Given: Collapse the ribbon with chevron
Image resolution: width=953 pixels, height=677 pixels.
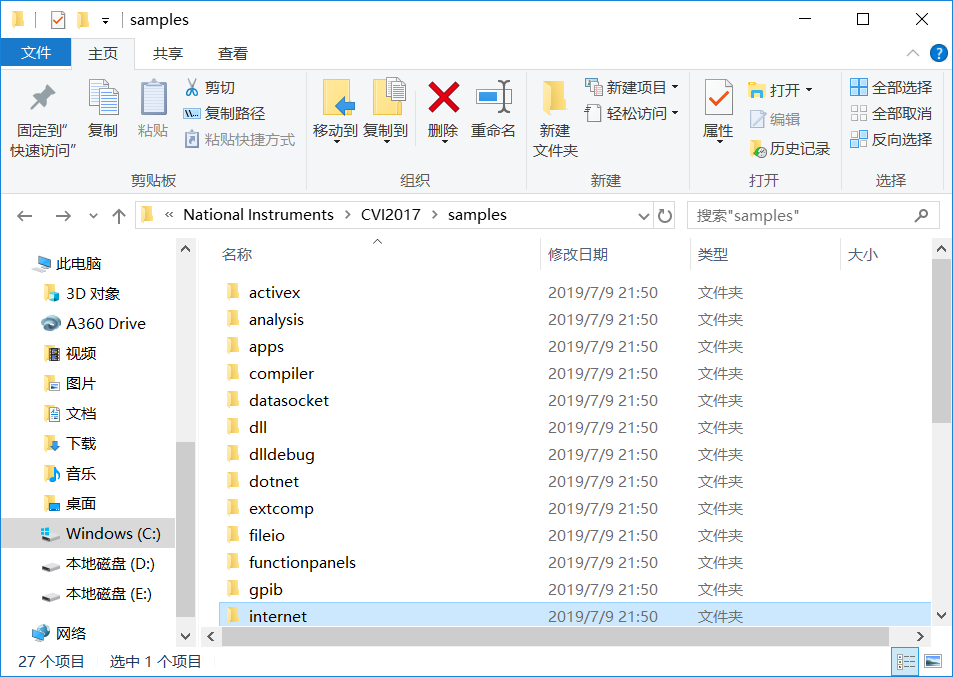Looking at the screenshot, I should click(x=912, y=53).
